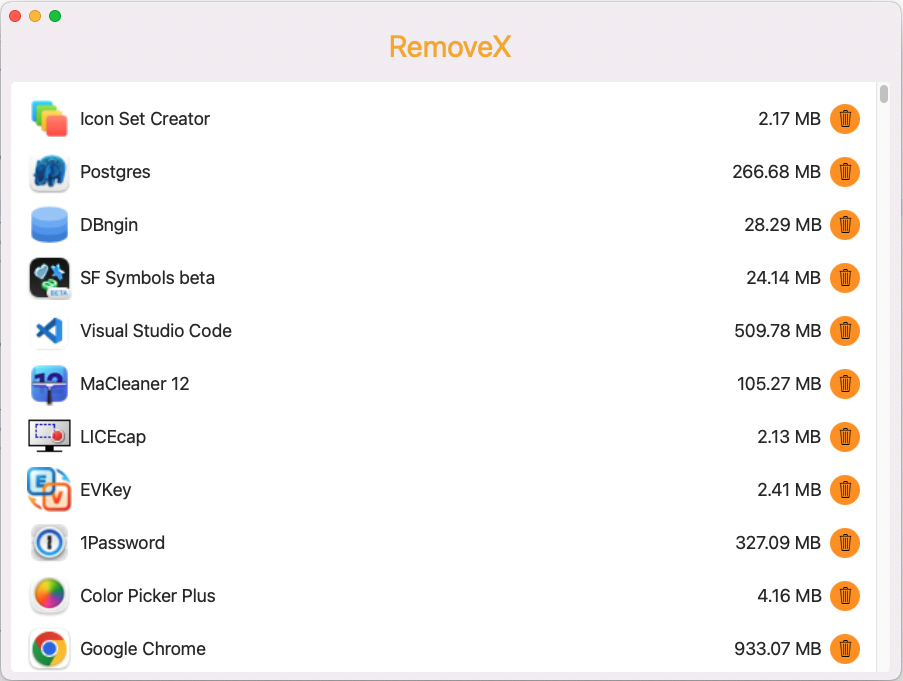The image size is (903, 681).
Task: Click the trash icon for Postgres
Action: coord(845,172)
